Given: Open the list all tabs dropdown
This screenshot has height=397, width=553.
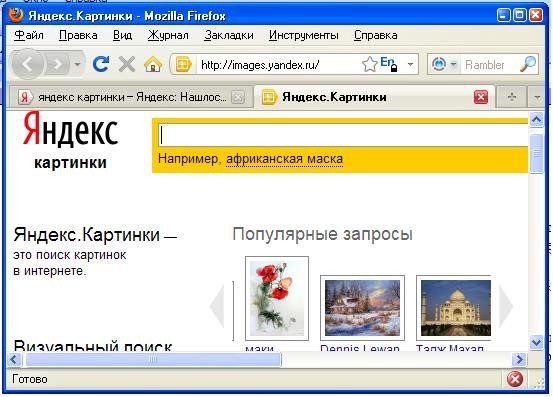Looking at the screenshot, I should click(x=537, y=97).
